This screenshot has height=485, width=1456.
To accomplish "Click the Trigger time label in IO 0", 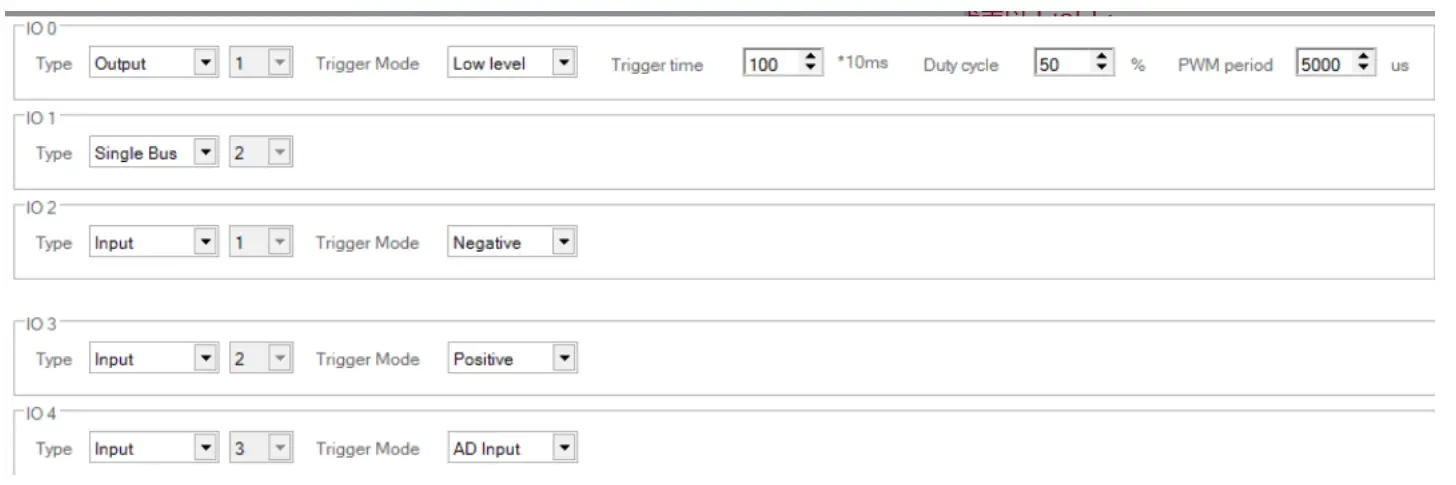I will (657, 65).
